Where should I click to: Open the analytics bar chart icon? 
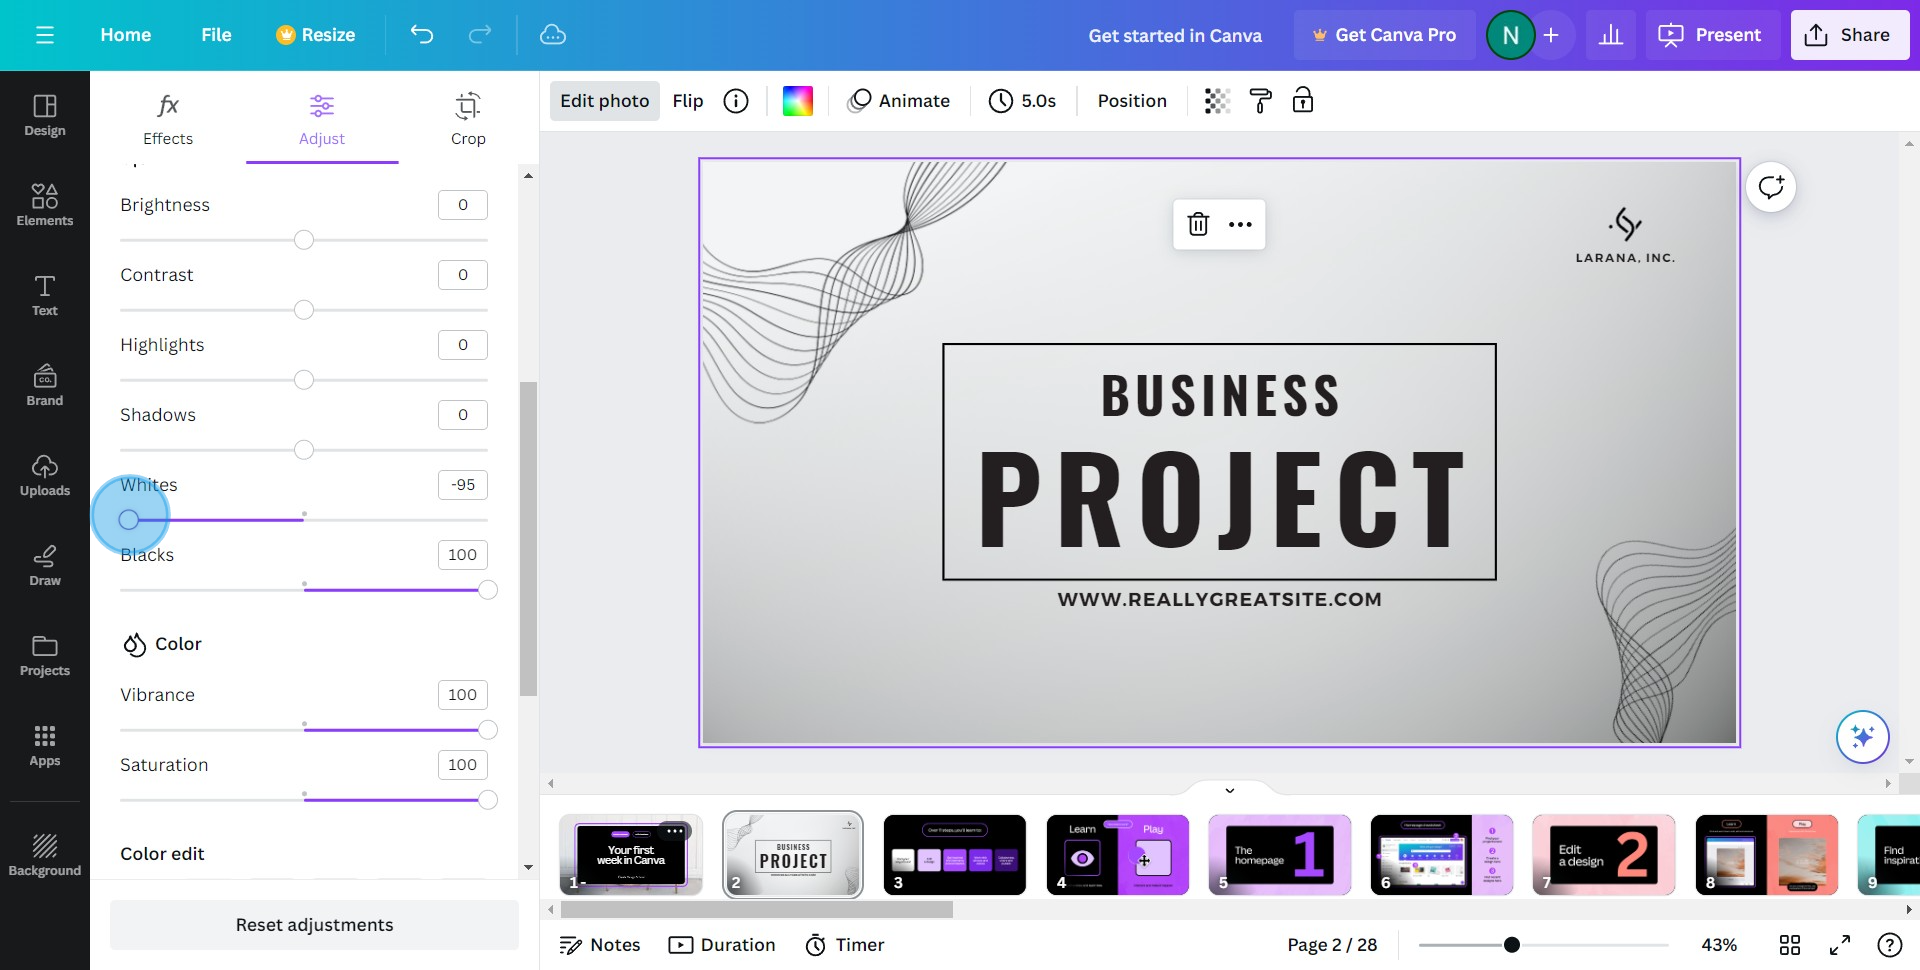click(x=1611, y=35)
